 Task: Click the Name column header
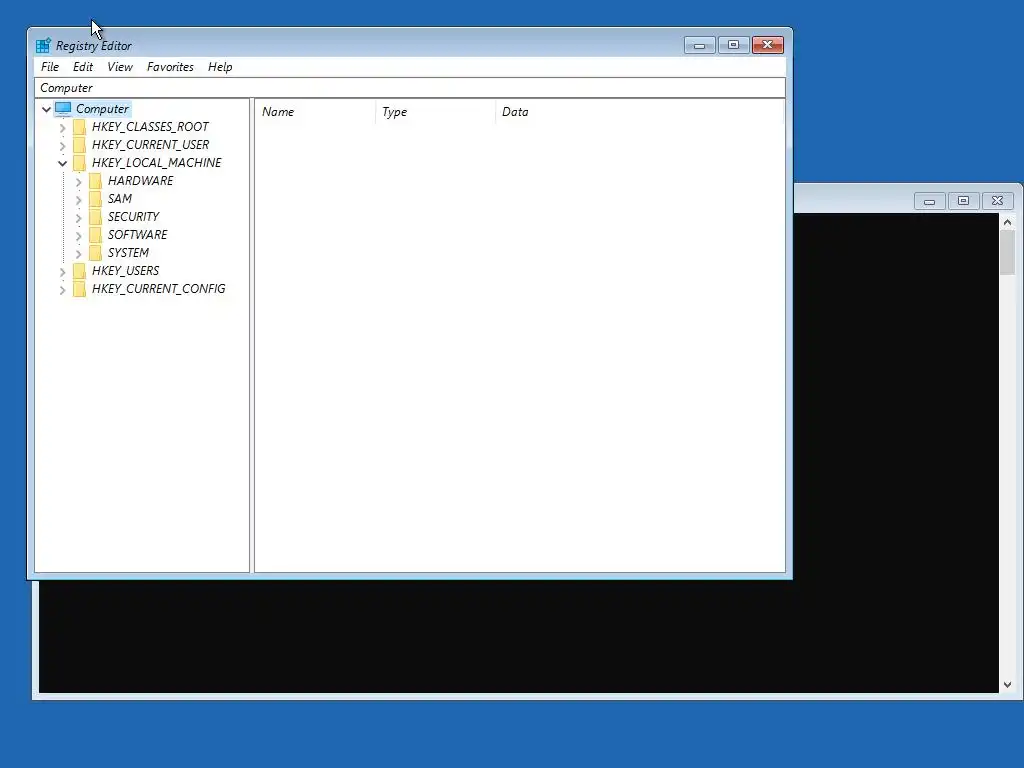[315, 112]
